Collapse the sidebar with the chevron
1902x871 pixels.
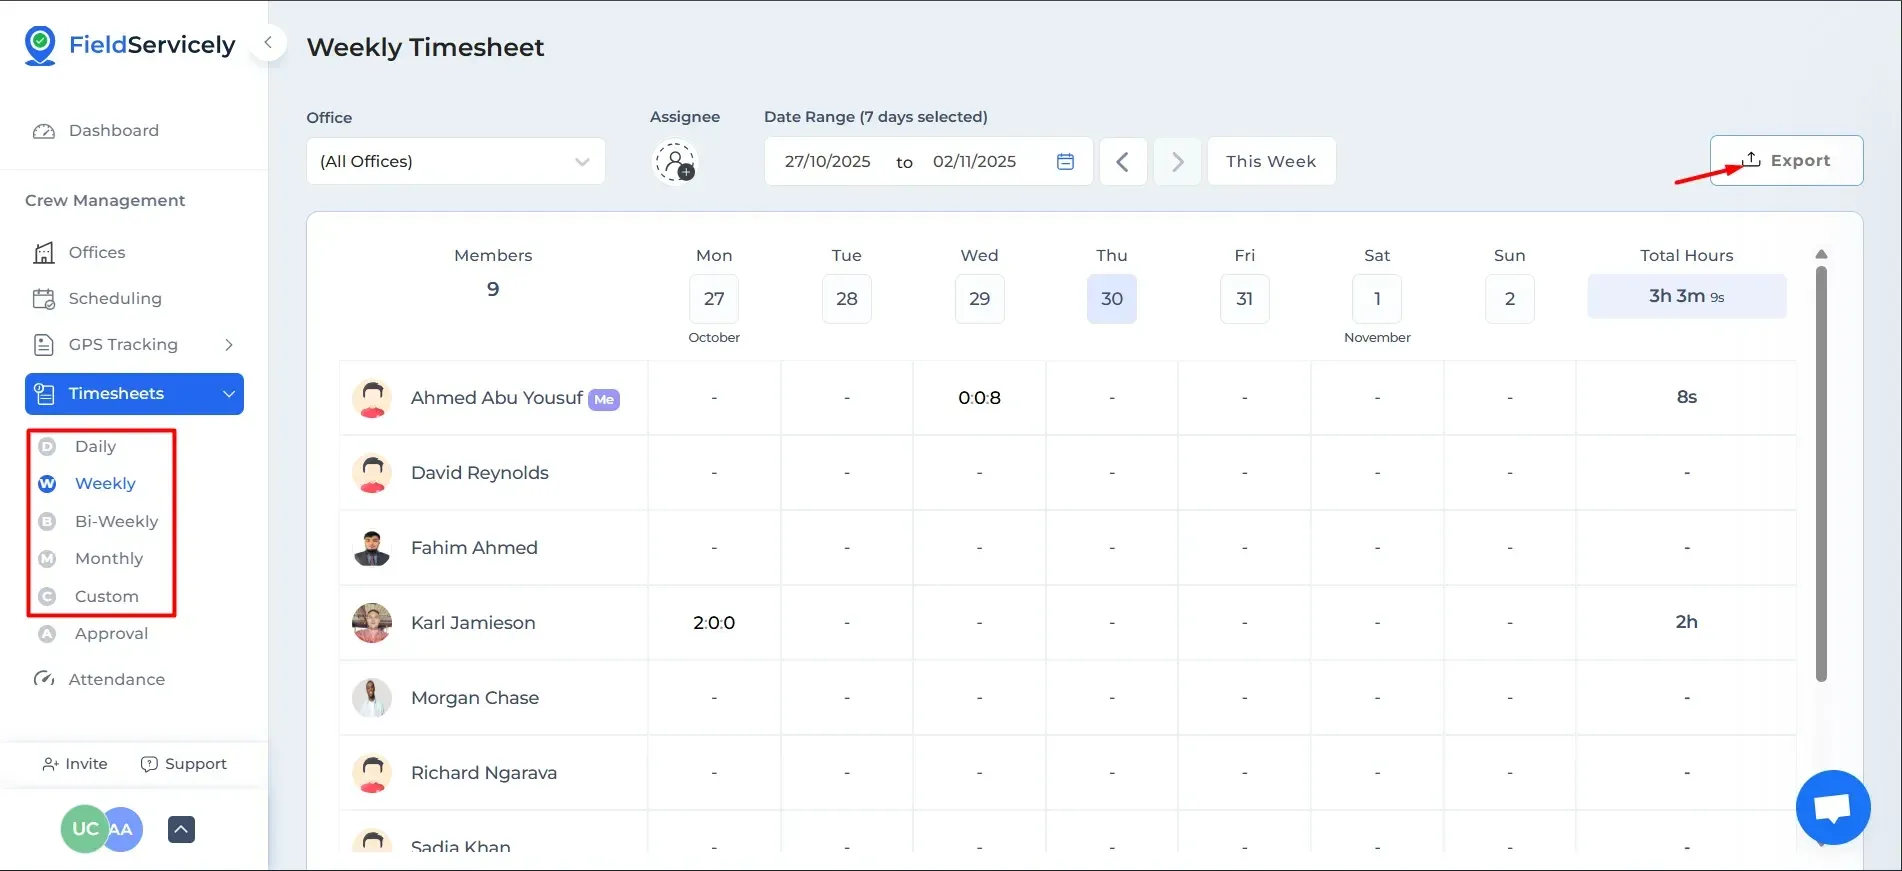pos(268,43)
